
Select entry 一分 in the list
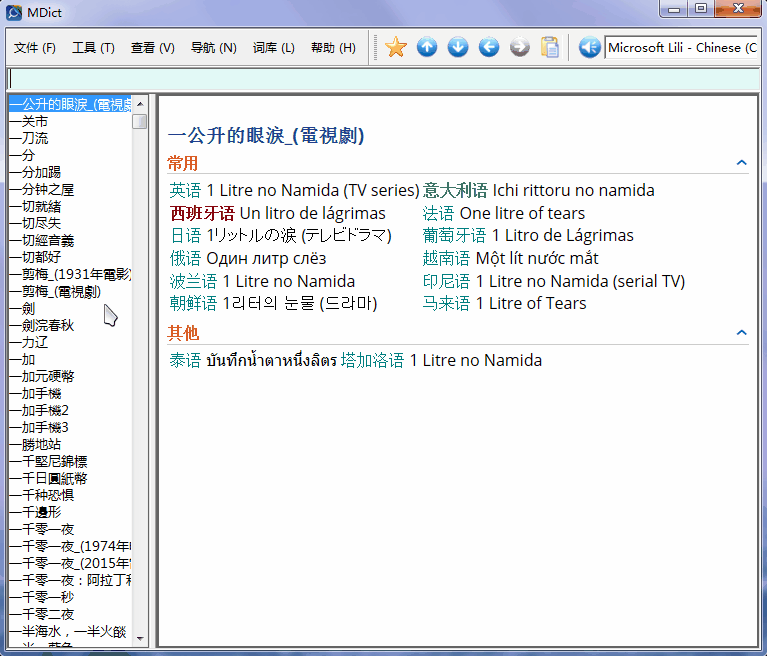tap(22, 155)
